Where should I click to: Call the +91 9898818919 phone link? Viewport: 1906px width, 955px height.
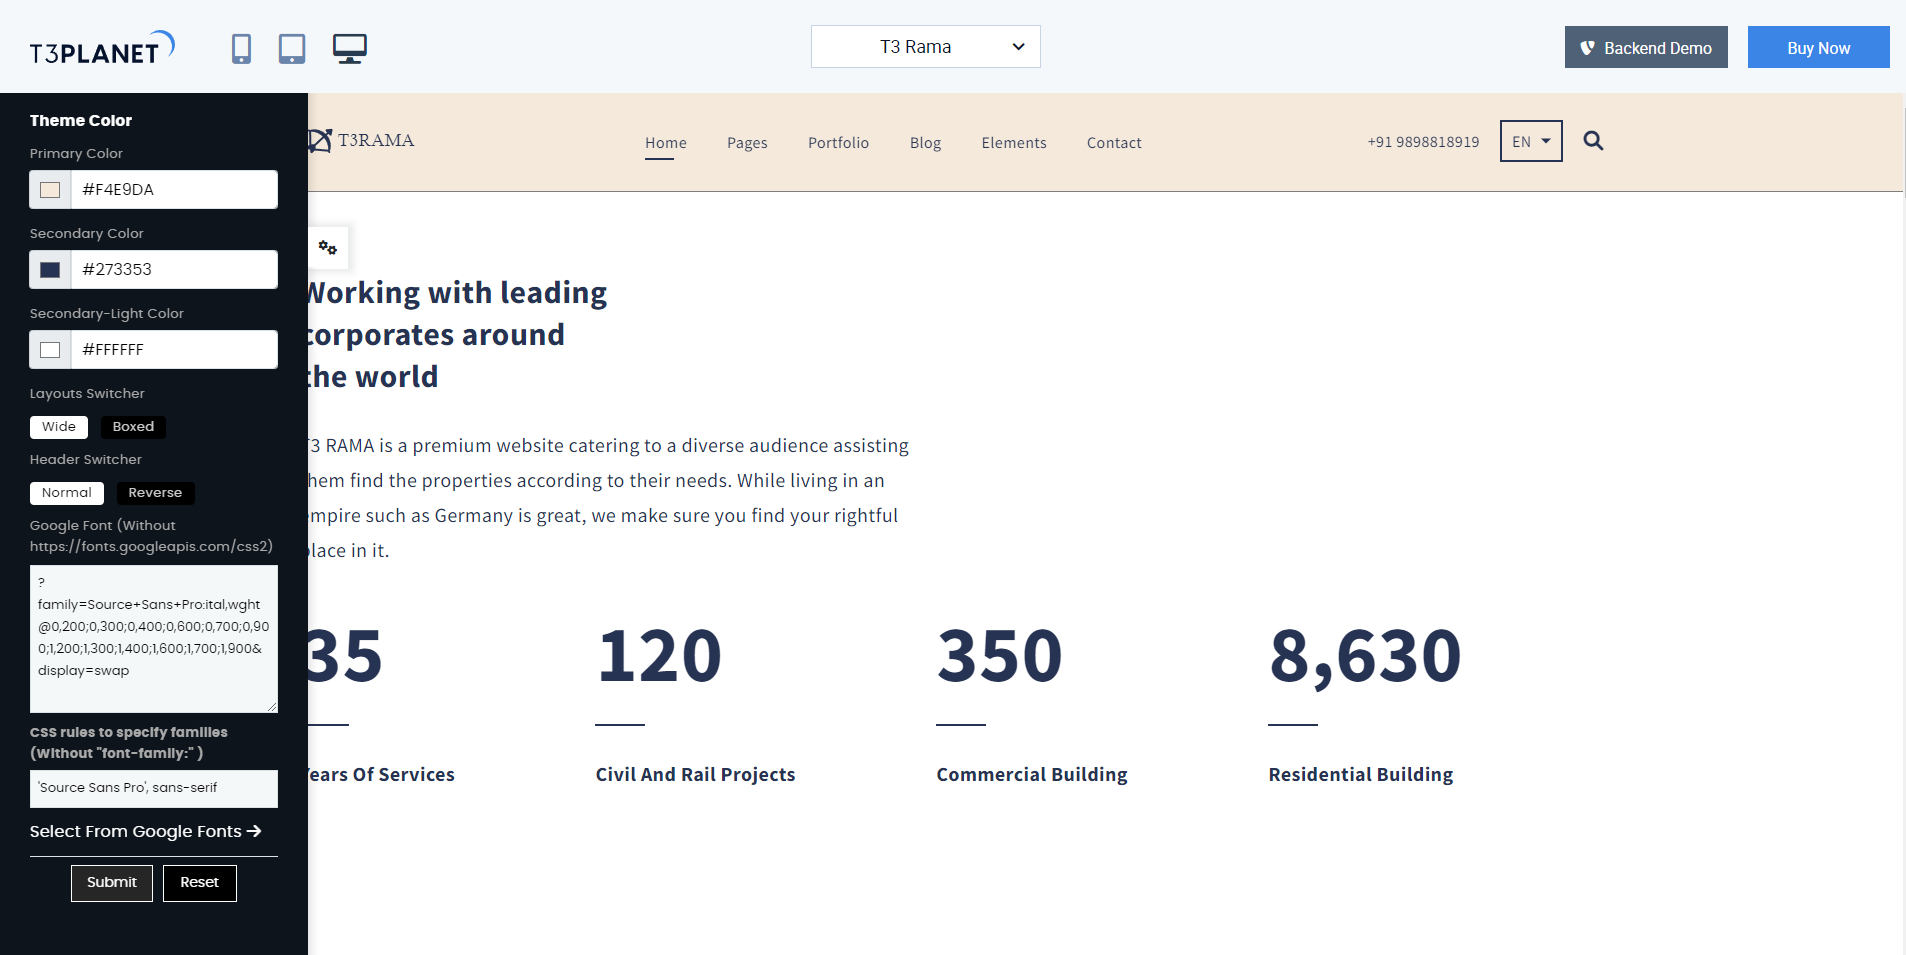point(1423,142)
